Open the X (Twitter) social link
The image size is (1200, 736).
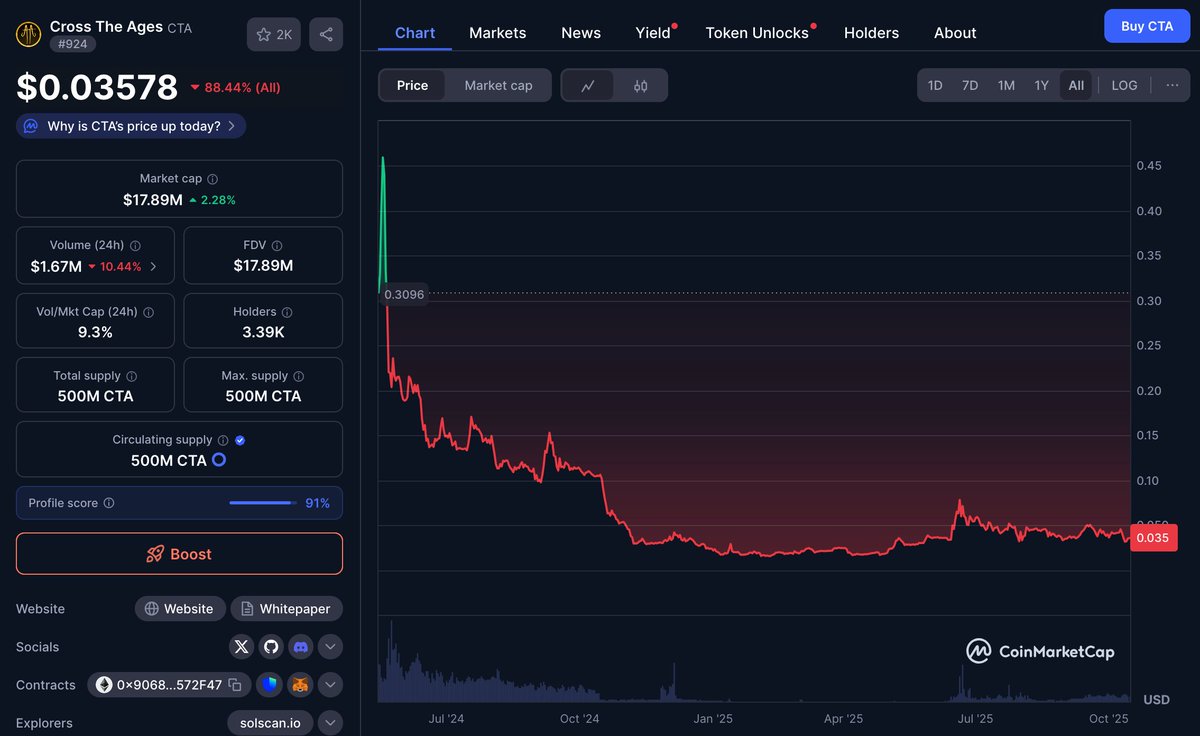point(241,647)
